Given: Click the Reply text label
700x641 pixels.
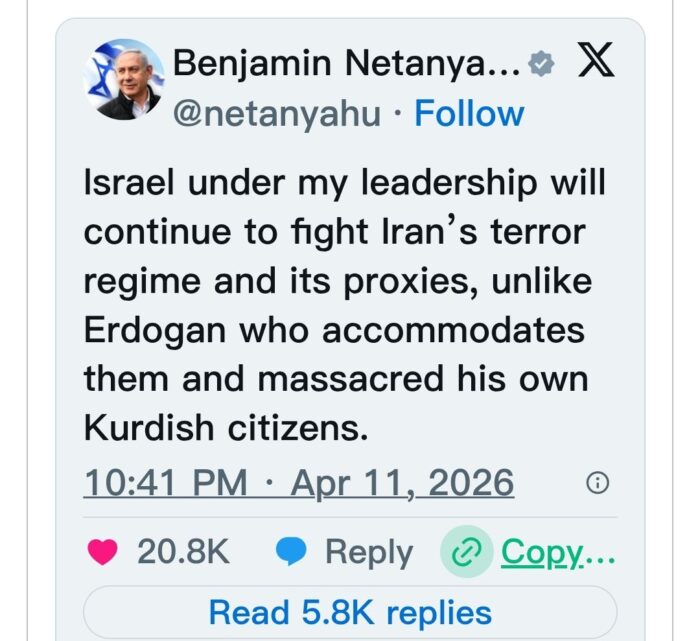Looking at the screenshot, I should coord(368,552).
